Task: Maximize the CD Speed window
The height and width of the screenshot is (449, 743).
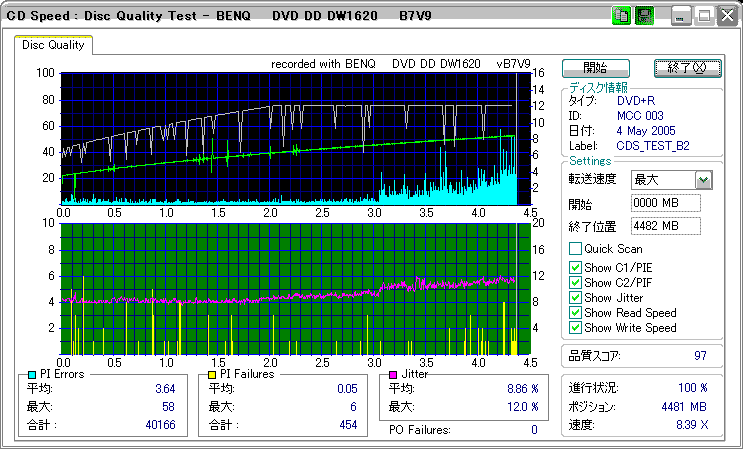Action: tap(703, 16)
